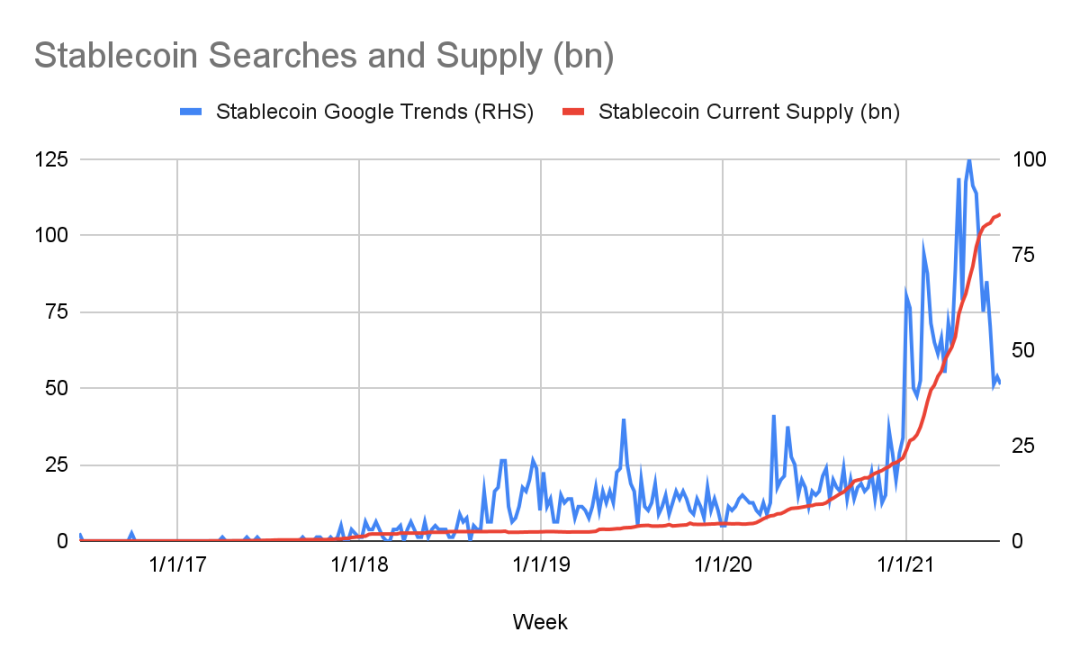Click the blue spike in mid-2019
1080x668 pixels.
point(623,420)
